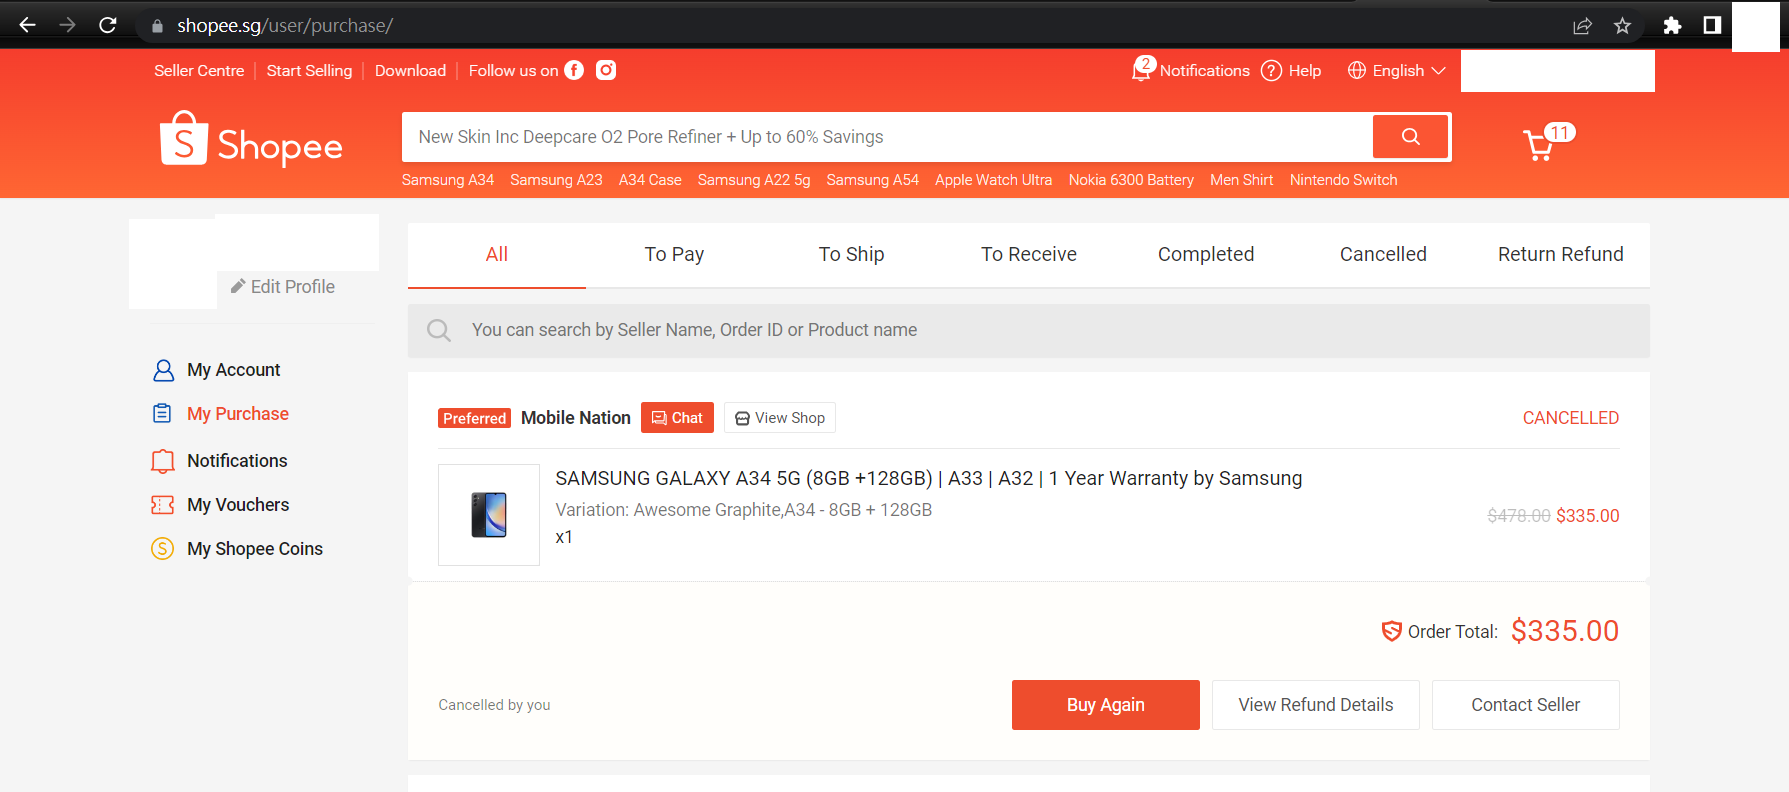
Task: Reload the page with browser refresh icon
Action: tap(108, 25)
